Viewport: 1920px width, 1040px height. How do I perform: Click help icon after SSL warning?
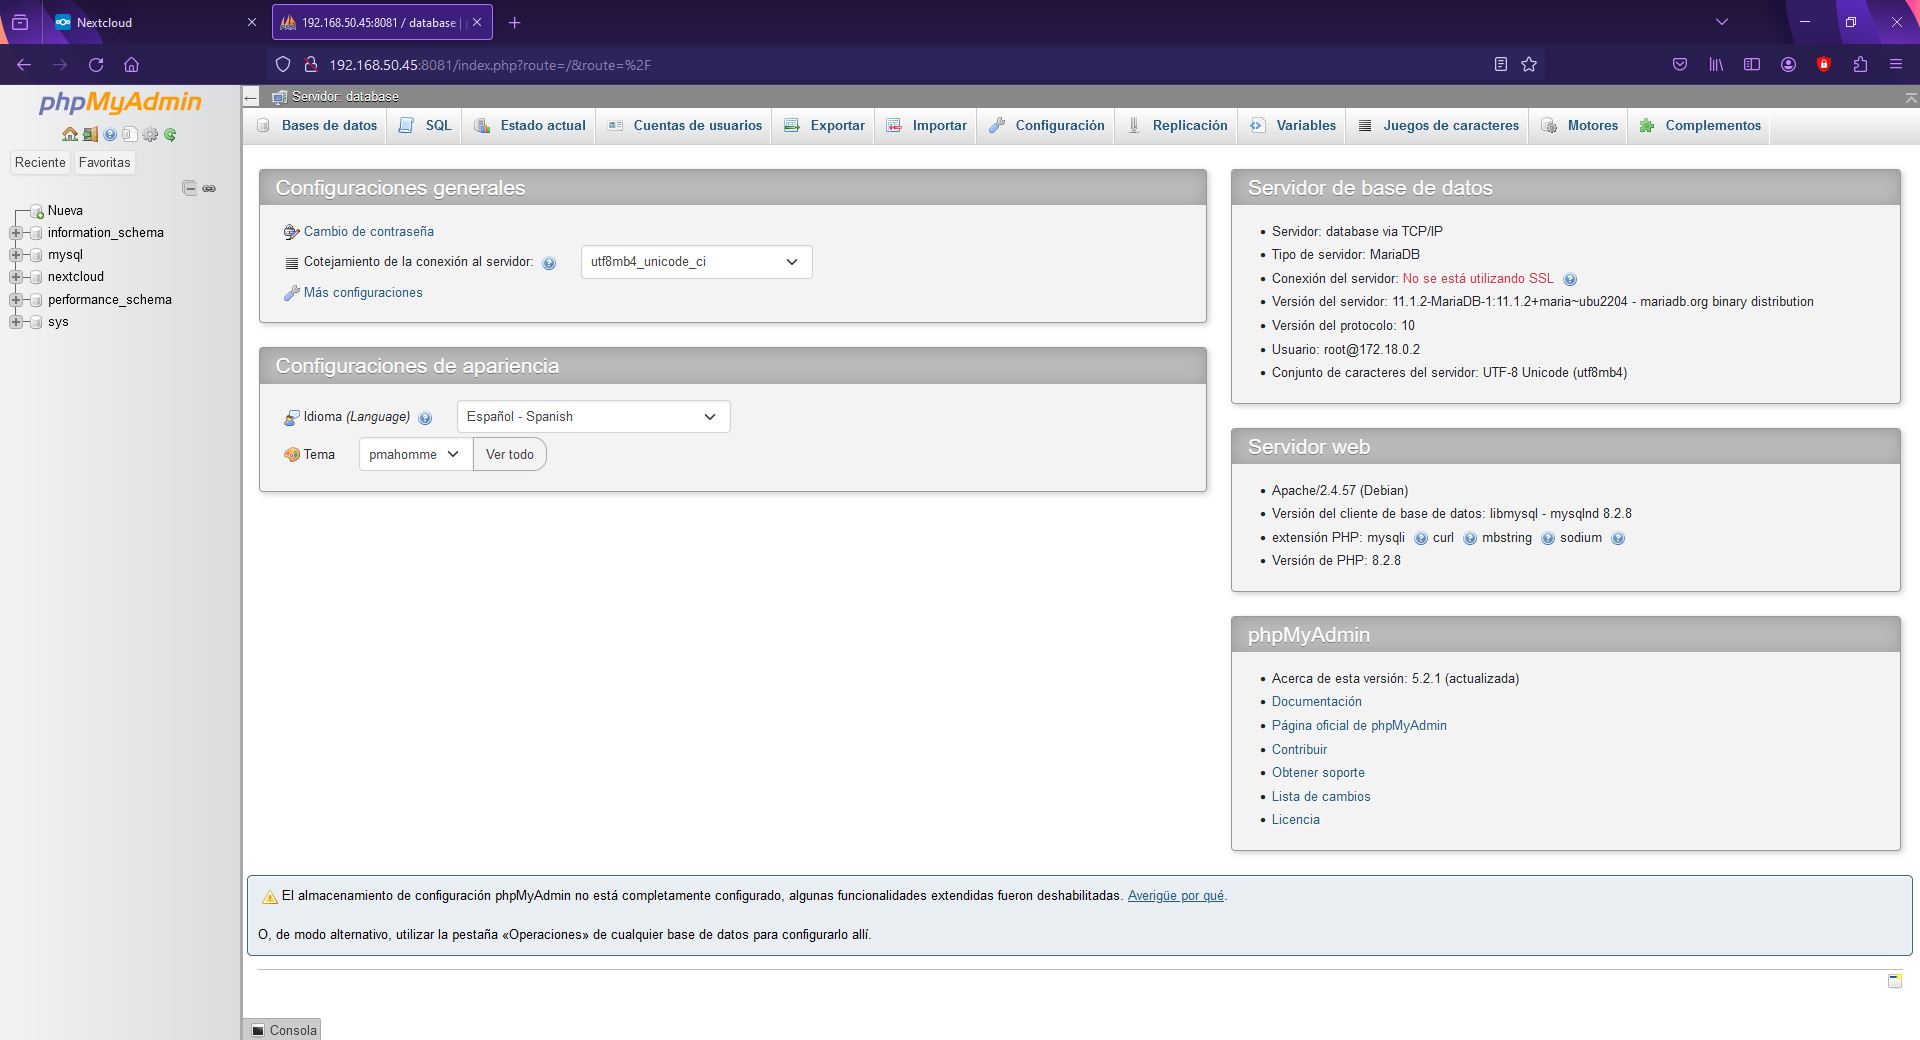click(1570, 280)
